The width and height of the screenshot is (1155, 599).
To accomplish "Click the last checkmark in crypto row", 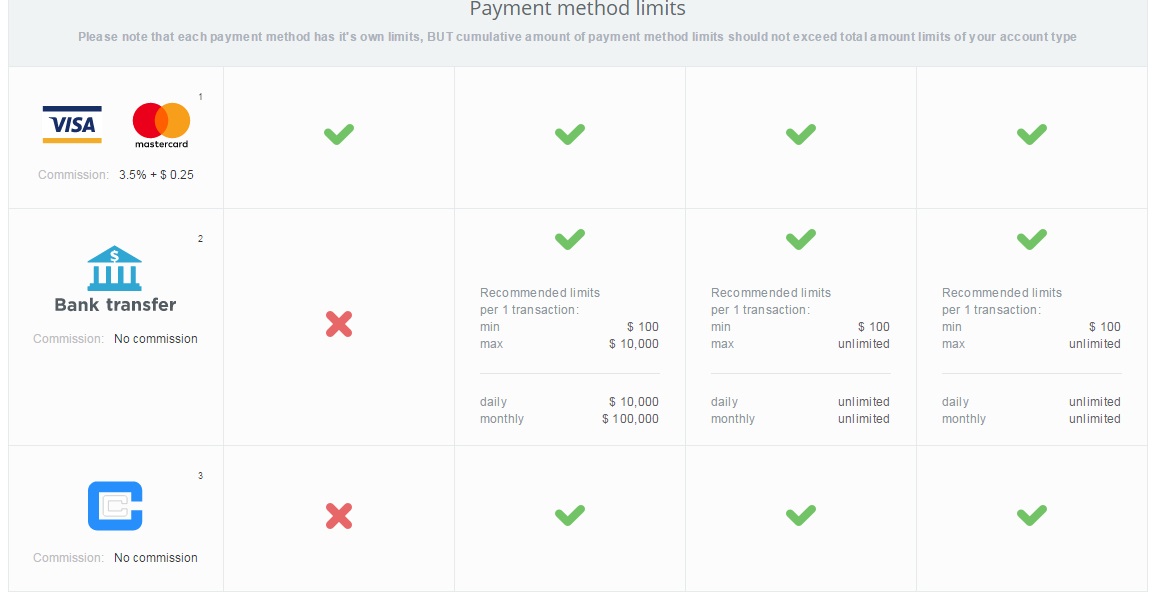I will pos(1031,515).
